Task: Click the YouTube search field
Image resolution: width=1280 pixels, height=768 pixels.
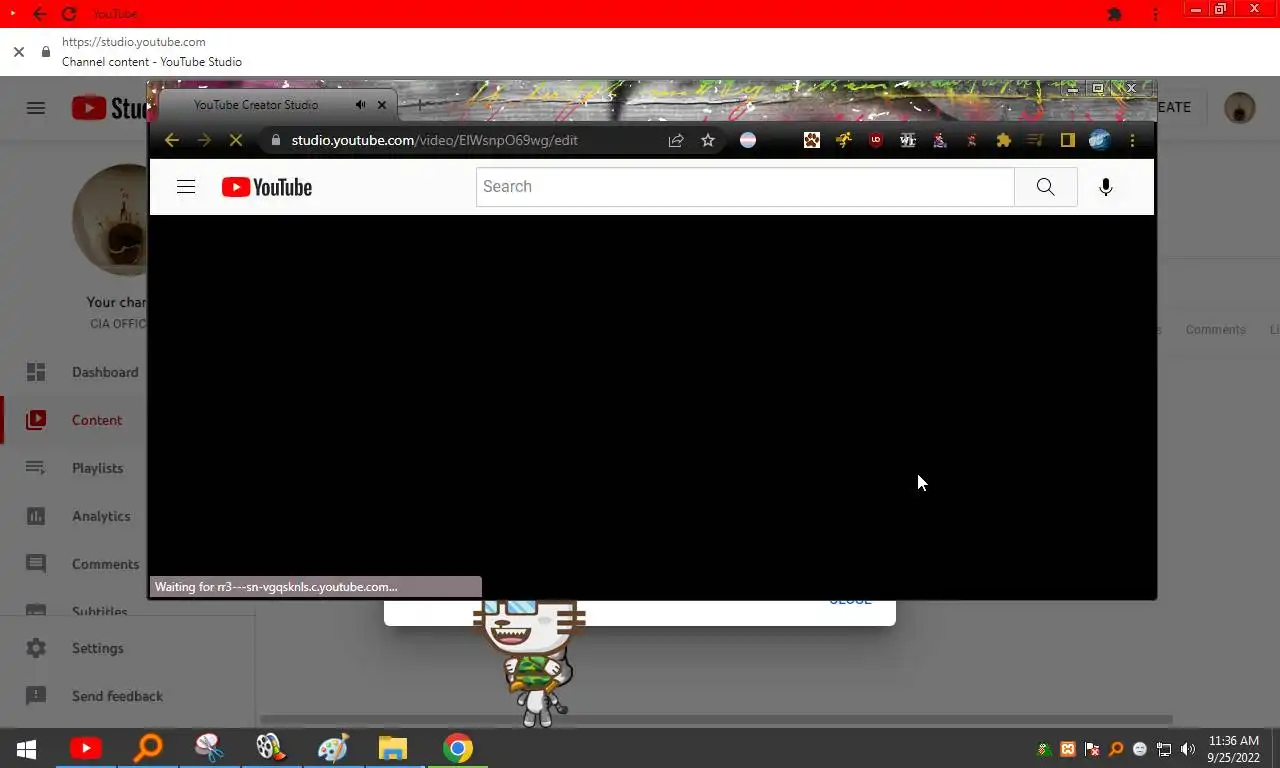Action: pyautogui.click(x=745, y=187)
